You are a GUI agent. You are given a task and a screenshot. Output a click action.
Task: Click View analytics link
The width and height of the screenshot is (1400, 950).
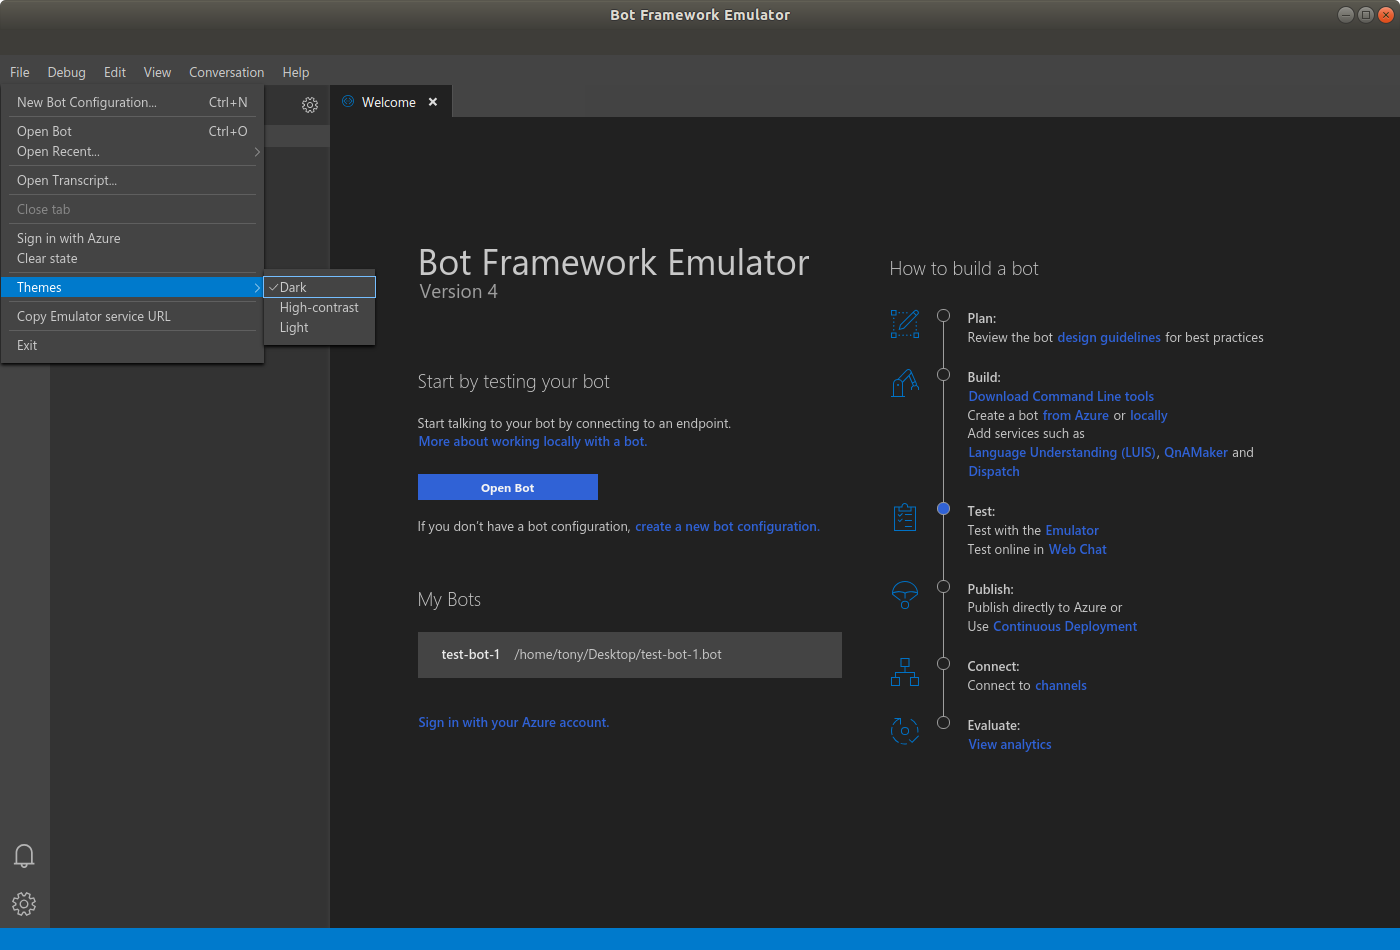1010,744
